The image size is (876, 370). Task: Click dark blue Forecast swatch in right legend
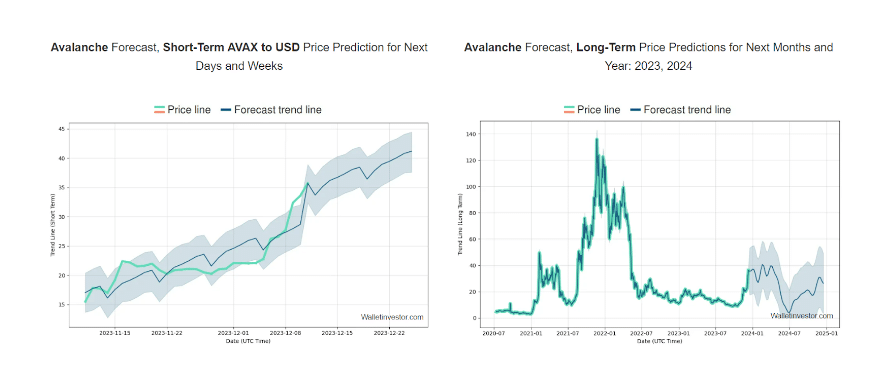point(636,110)
